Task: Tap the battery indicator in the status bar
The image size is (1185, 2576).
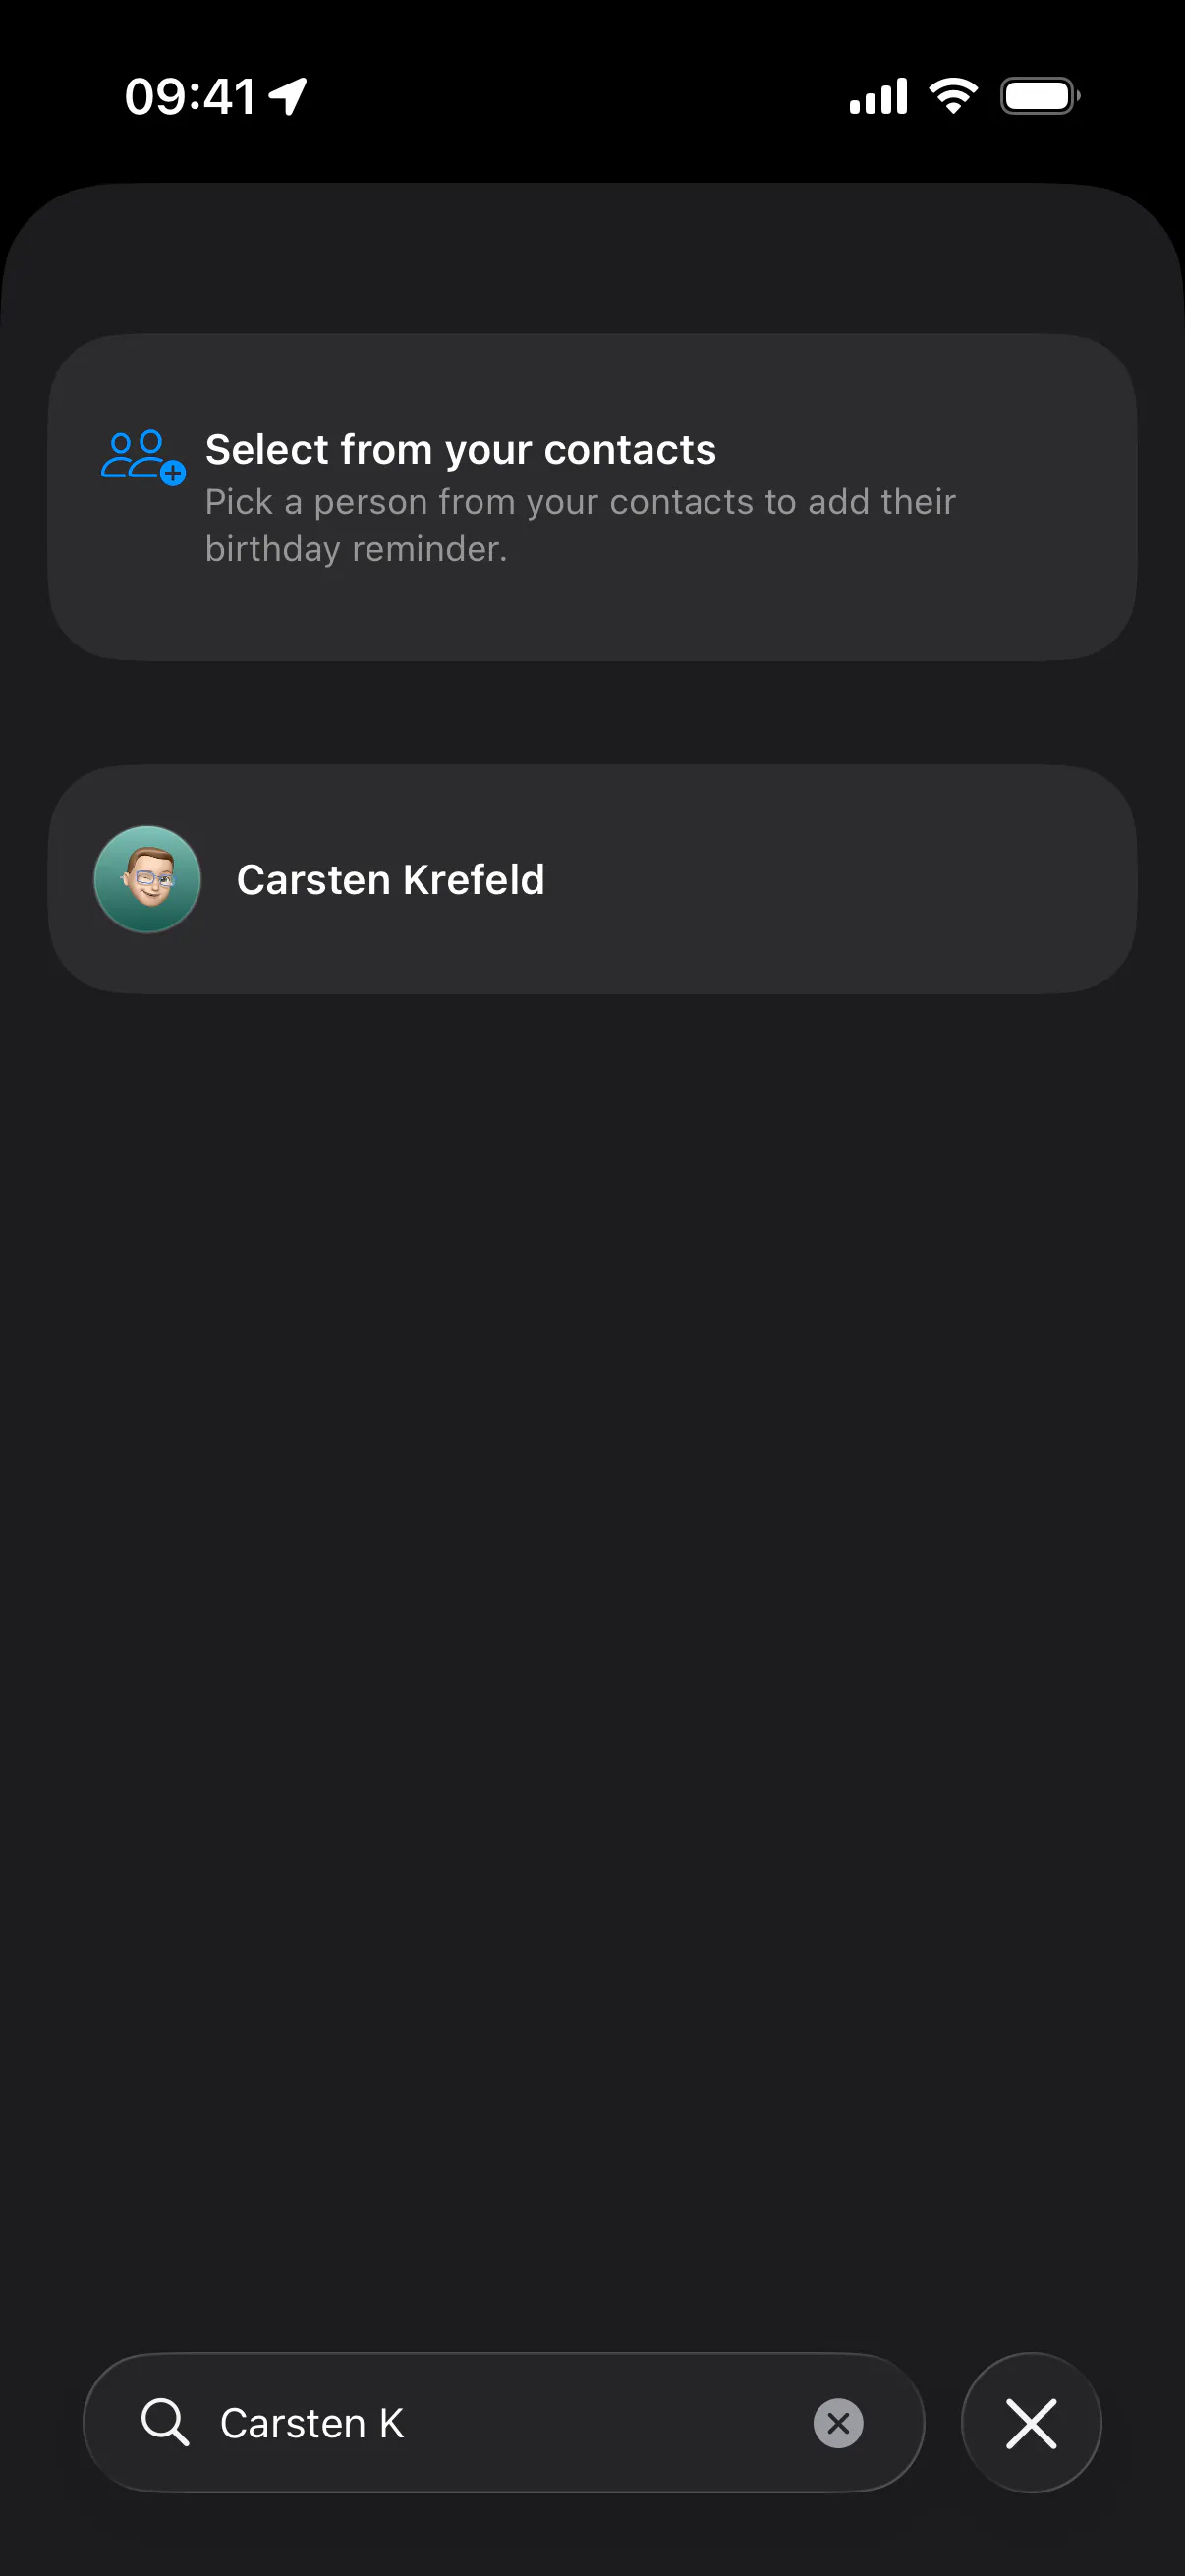Action: pyautogui.click(x=1040, y=96)
